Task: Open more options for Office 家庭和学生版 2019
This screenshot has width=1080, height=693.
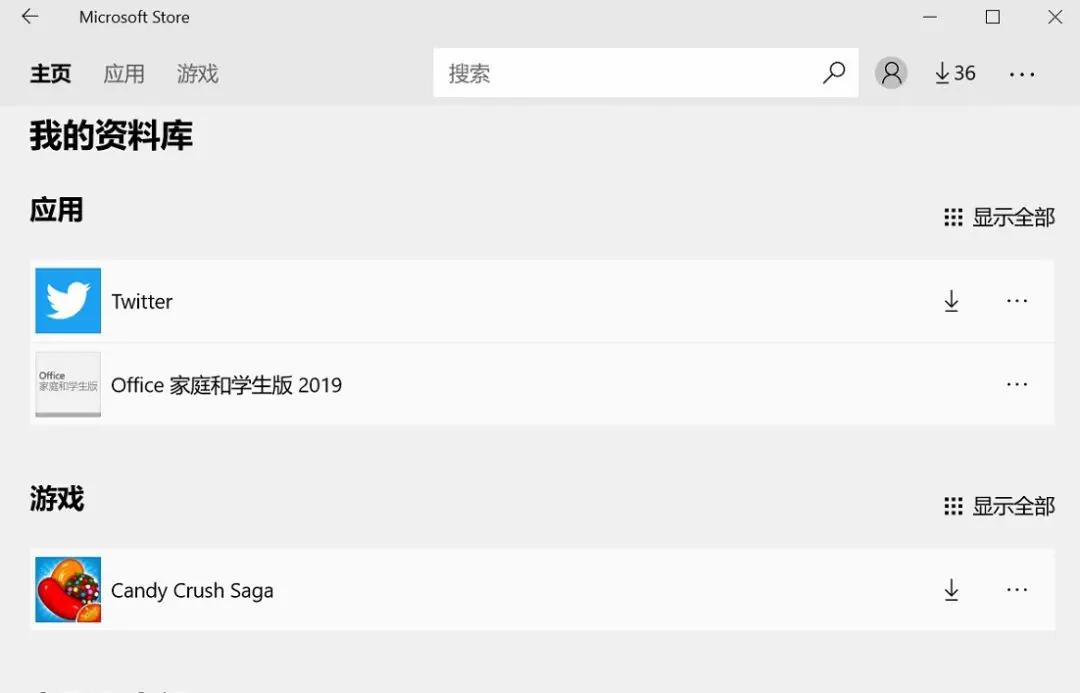Action: tap(1017, 384)
